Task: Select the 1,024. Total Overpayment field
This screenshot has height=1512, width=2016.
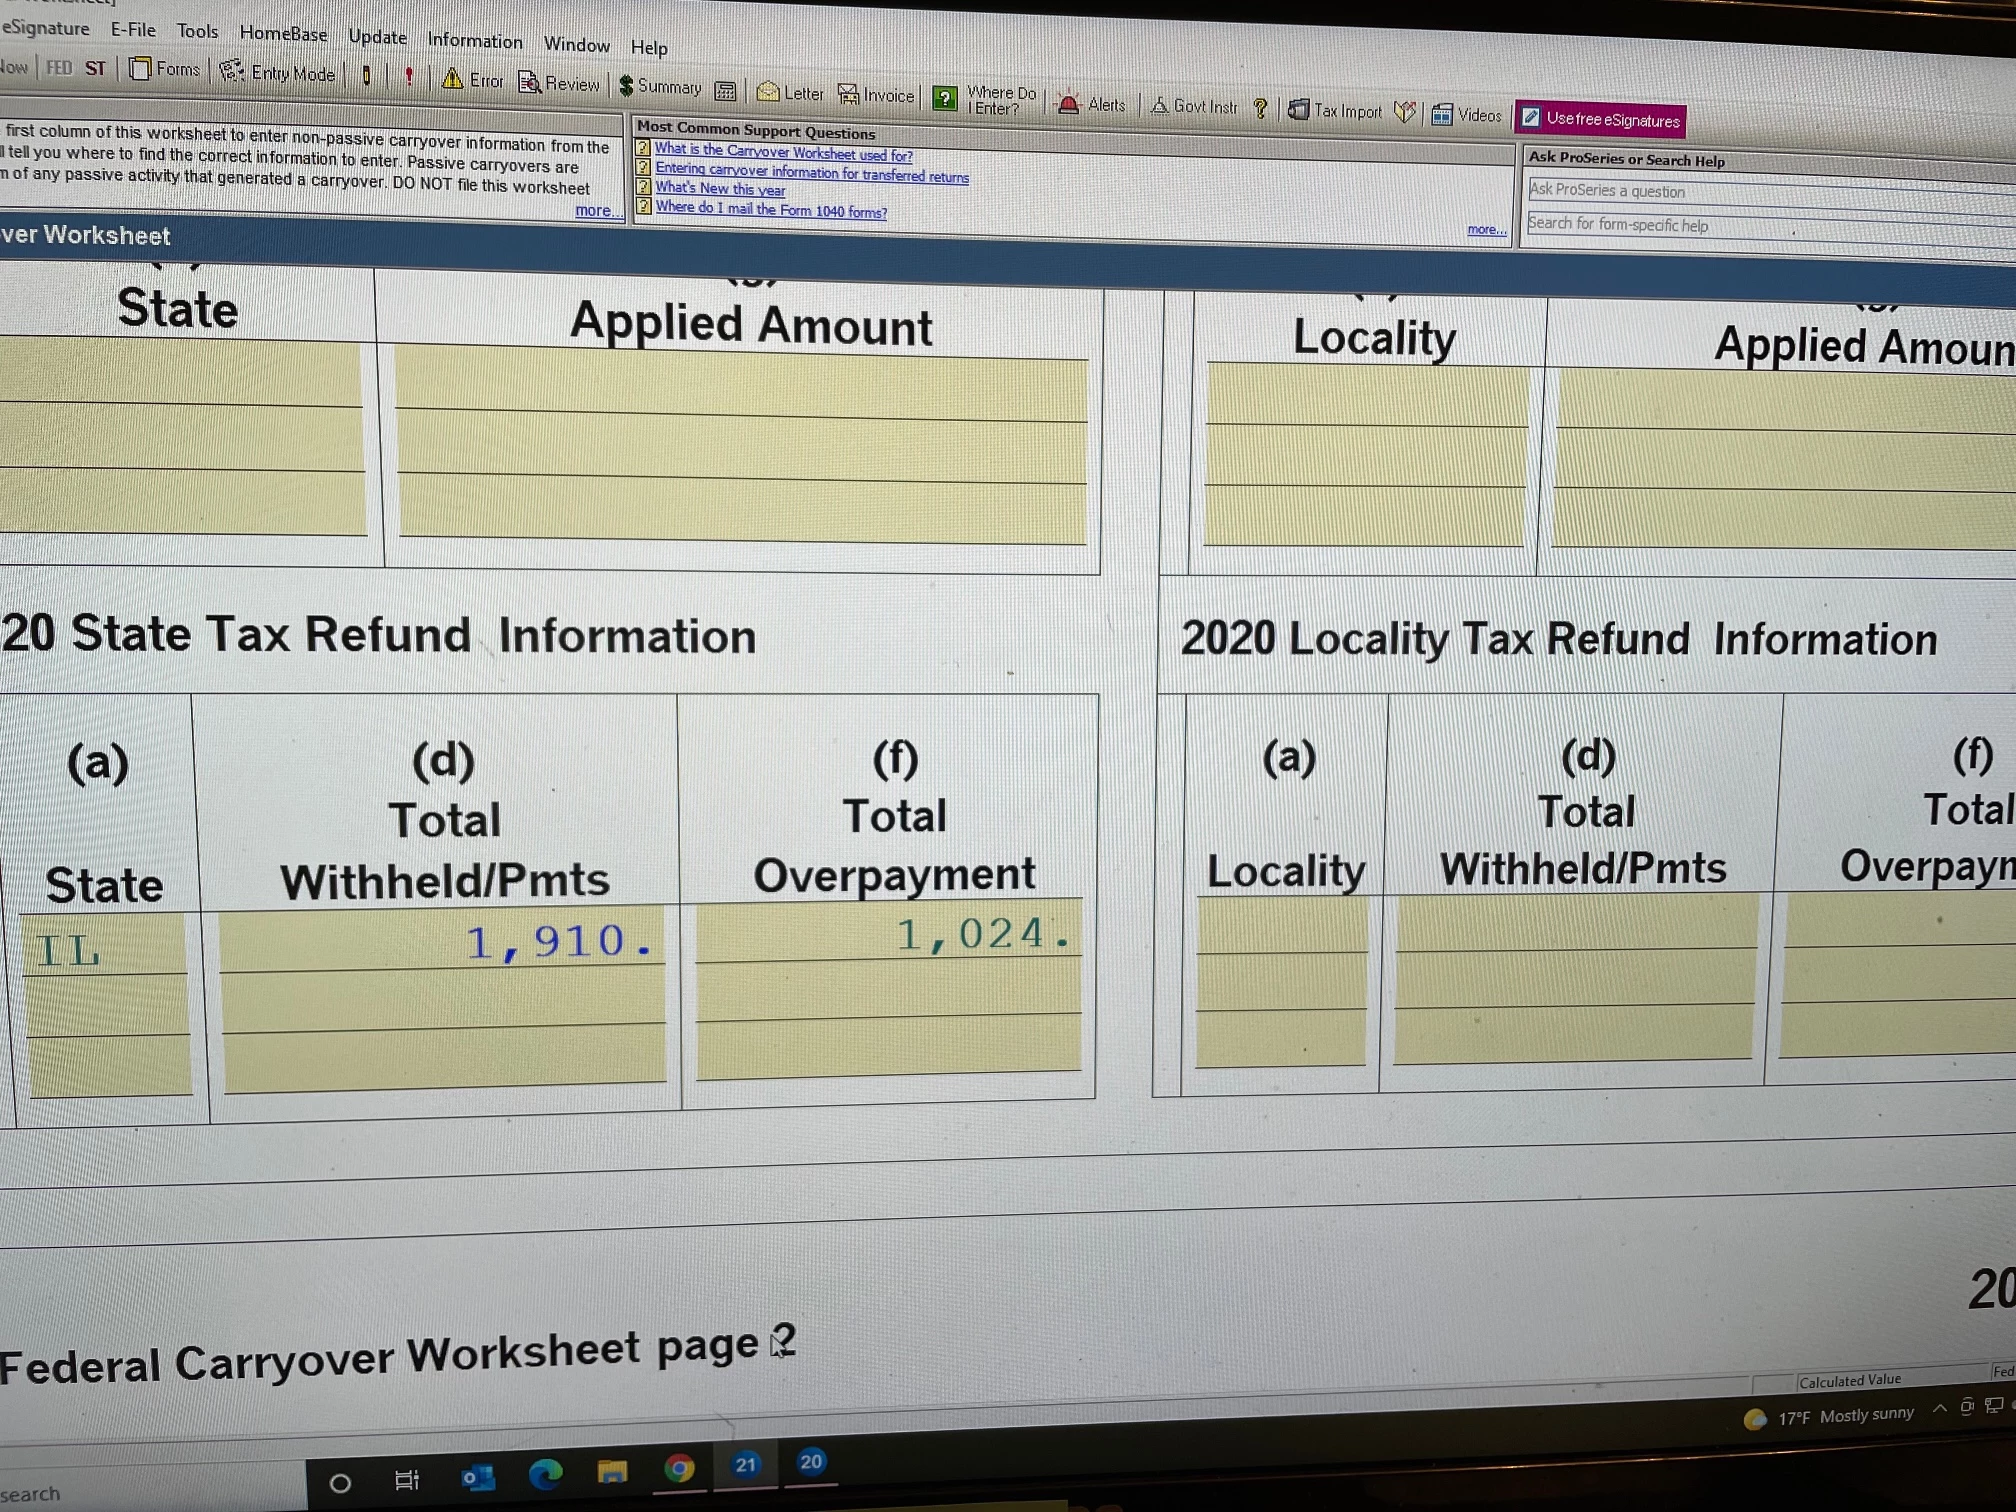Action: pyautogui.click(x=888, y=932)
